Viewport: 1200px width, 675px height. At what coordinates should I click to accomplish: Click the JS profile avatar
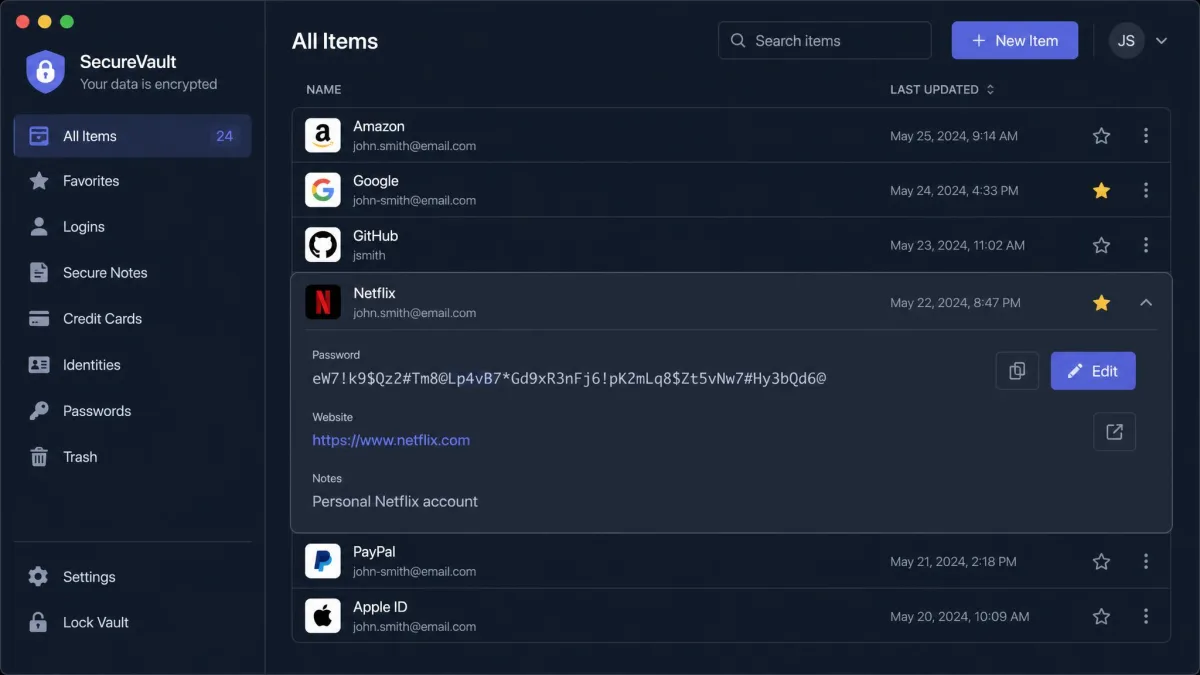coord(1126,41)
